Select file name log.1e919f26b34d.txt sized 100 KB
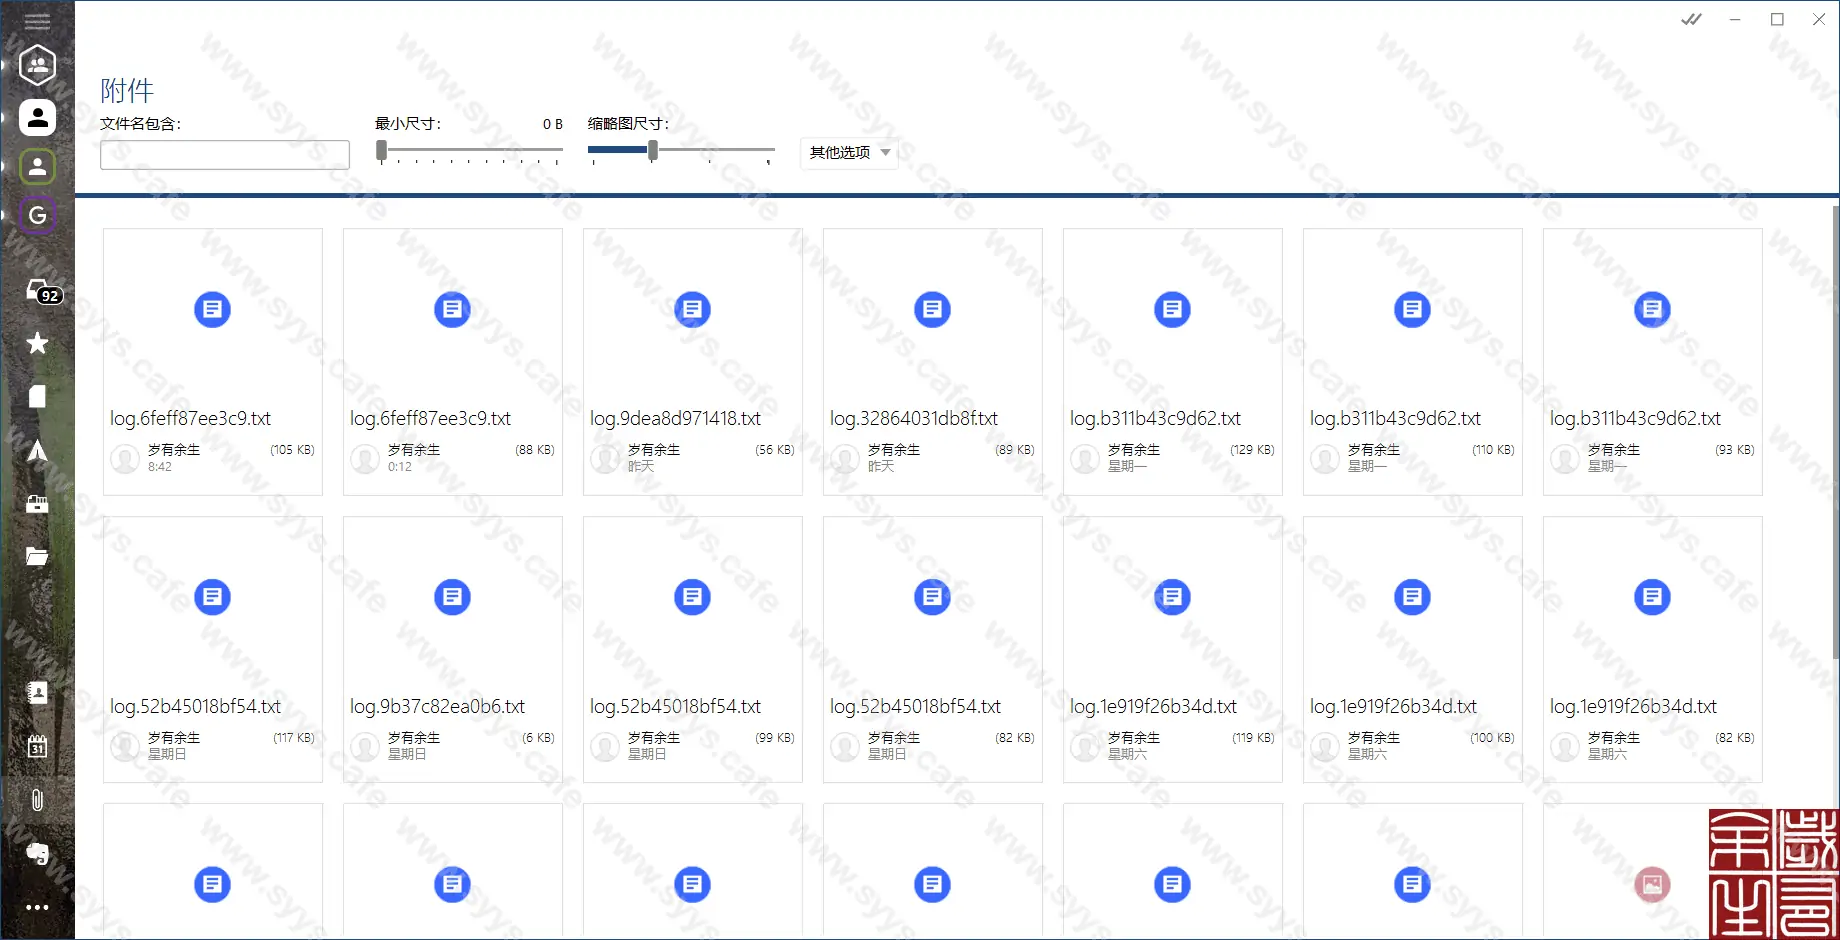This screenshot has width=1840, height=940. coord(1393,706)
